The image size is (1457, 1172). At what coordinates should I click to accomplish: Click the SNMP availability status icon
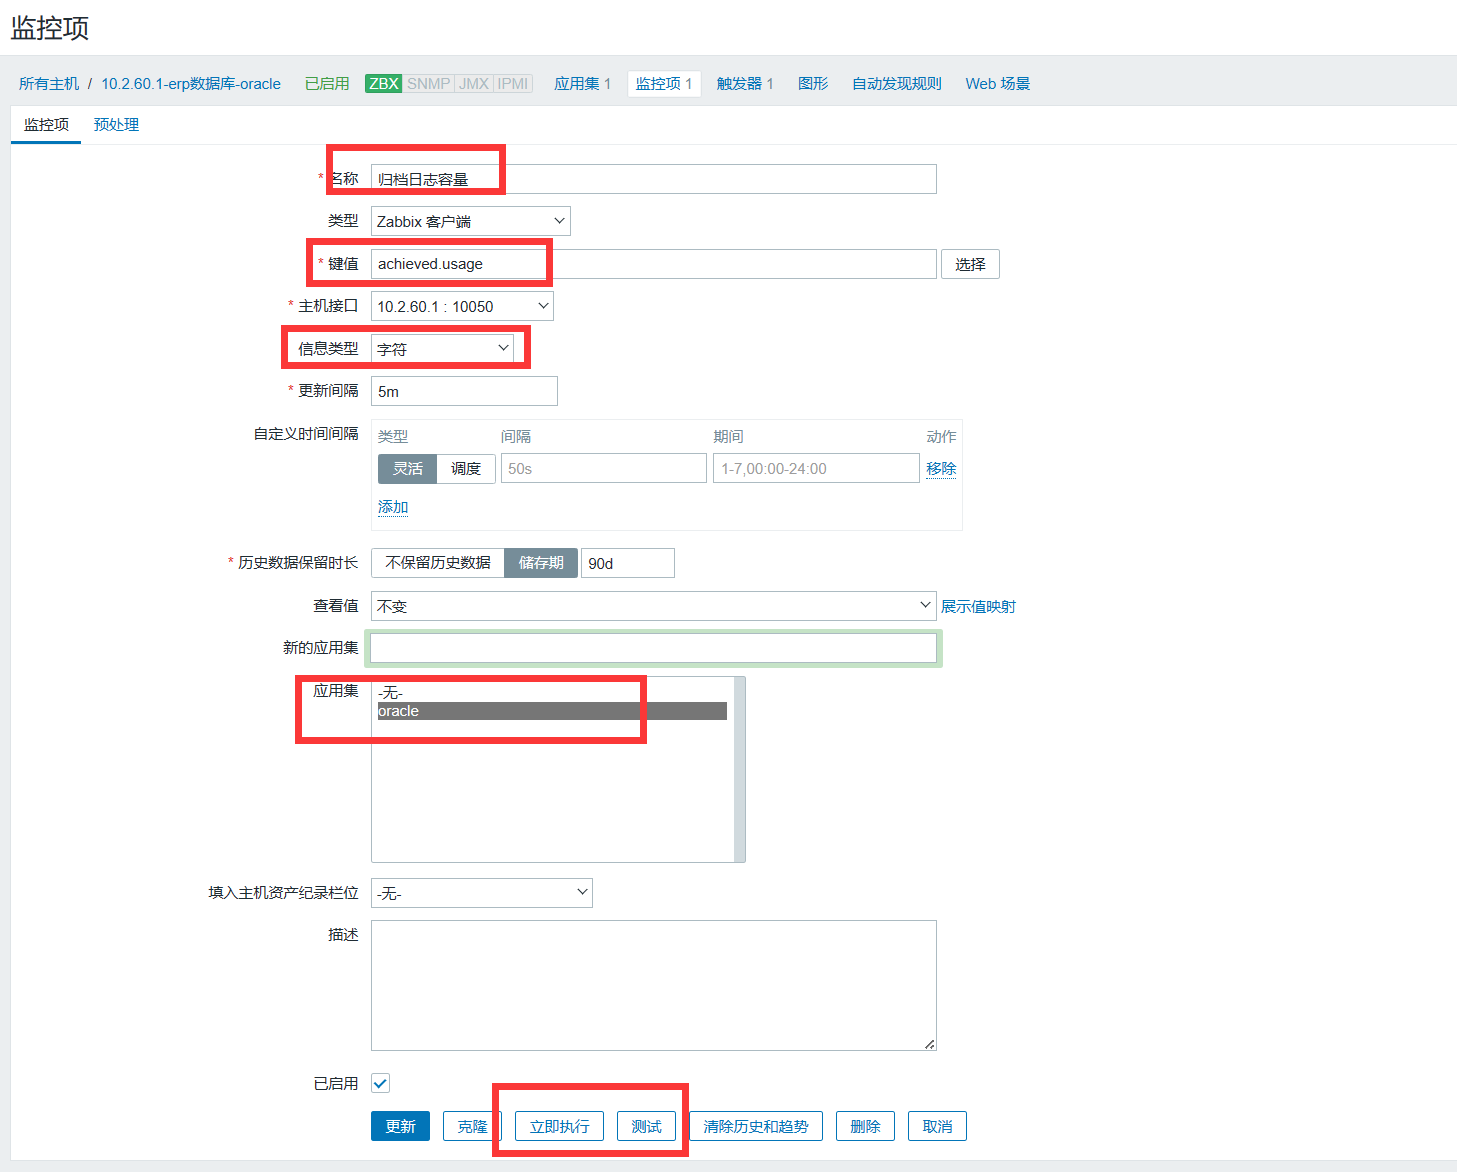427,83
